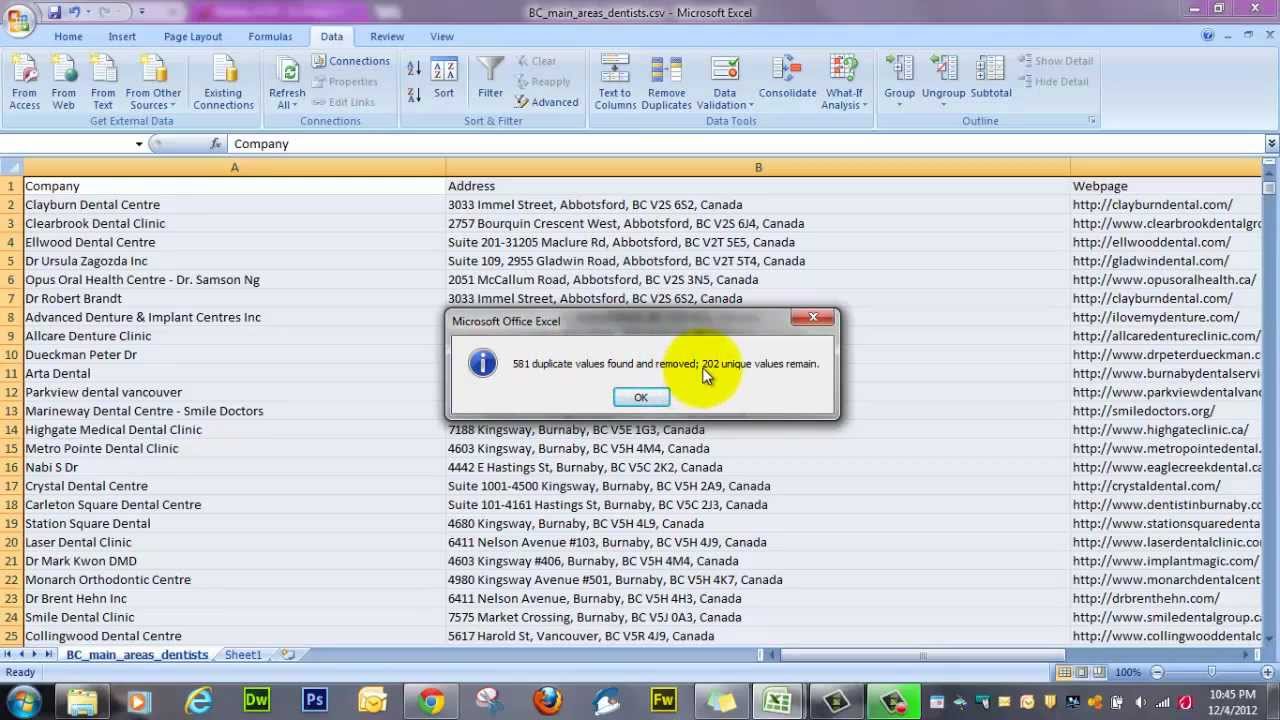This screenshot has height=720, width=1280.
Task: Save the workbook from the Quick Access Toolbar
Action: (54, 12)
